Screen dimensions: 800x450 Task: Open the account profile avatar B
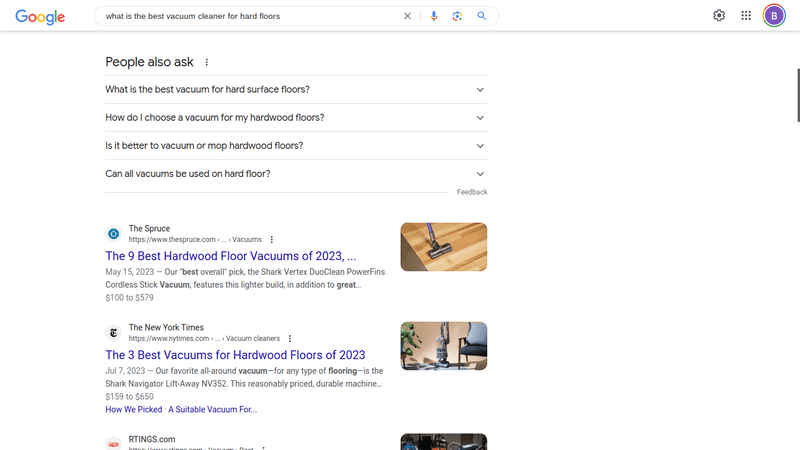click(774, 16)
